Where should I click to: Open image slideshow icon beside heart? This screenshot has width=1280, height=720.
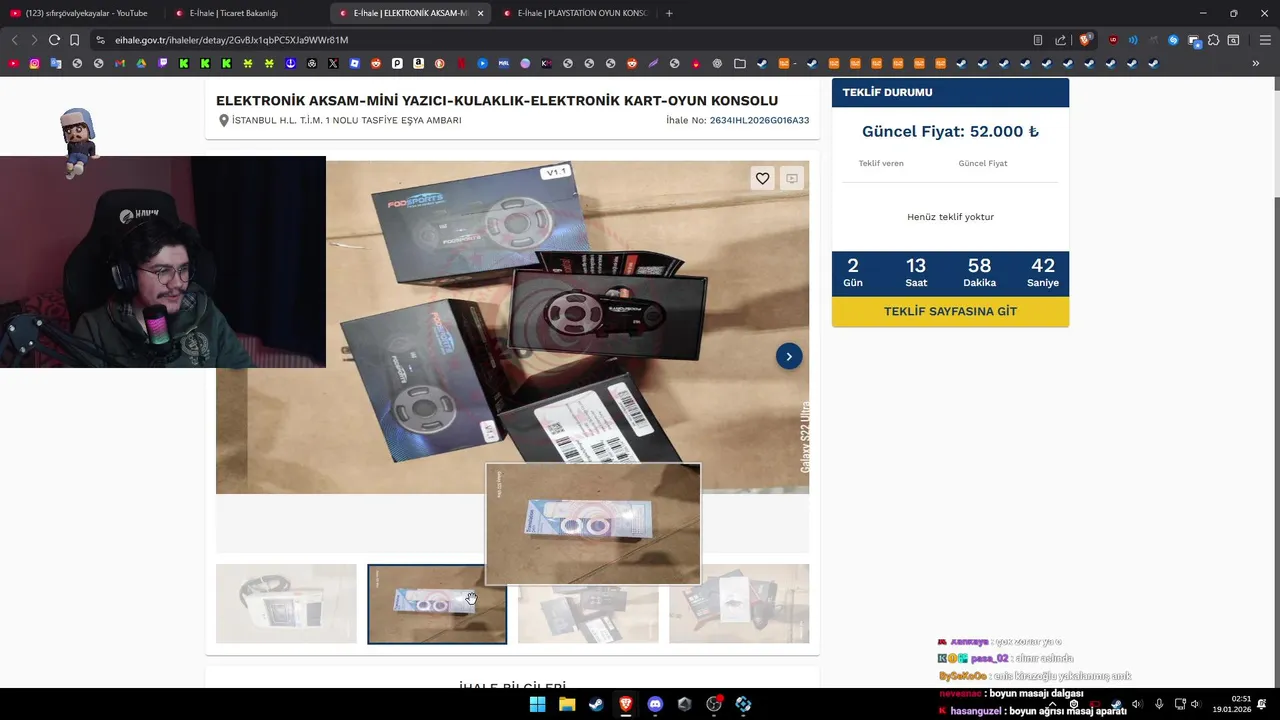pyautogui.click(x=792, y=178)
